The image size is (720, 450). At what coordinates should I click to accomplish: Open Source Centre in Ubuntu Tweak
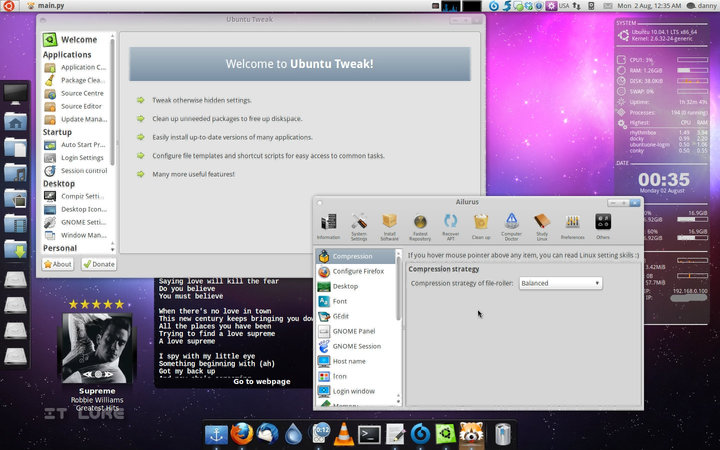click(x=76, y=93)
